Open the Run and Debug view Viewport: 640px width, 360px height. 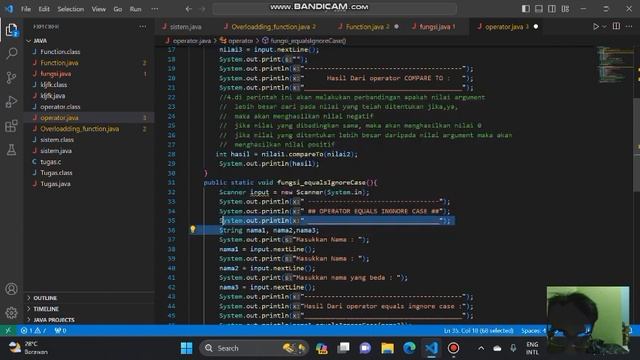11,102
